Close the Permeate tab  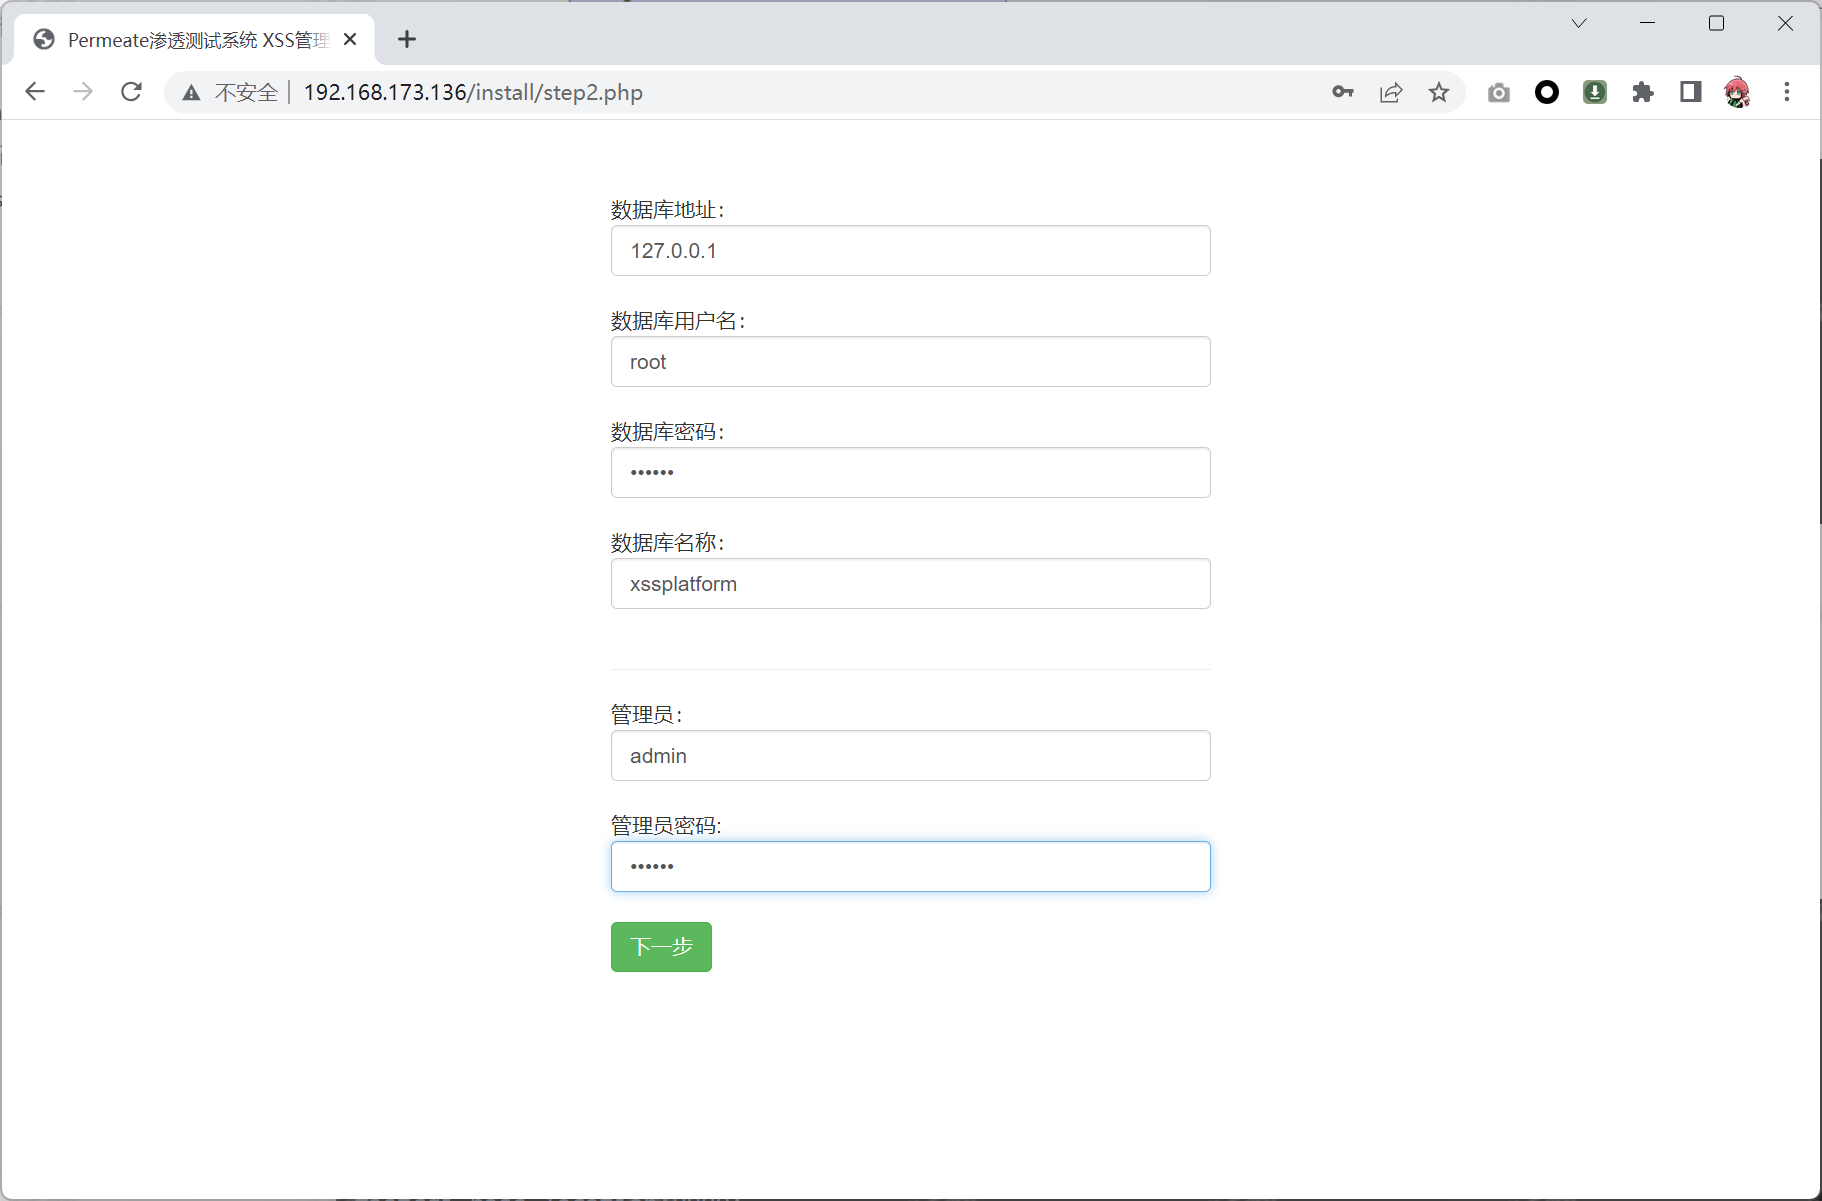pyautogui.click(x=350, y=40)
